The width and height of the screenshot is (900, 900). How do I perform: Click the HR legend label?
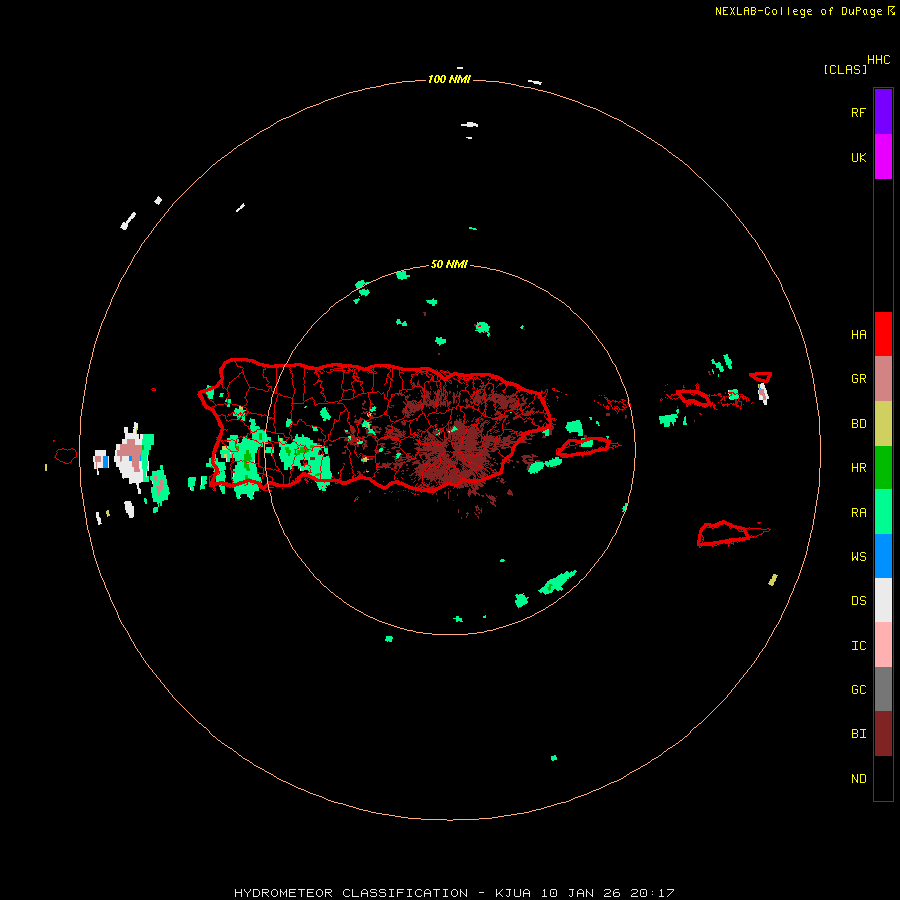click(x=858, y=468)
